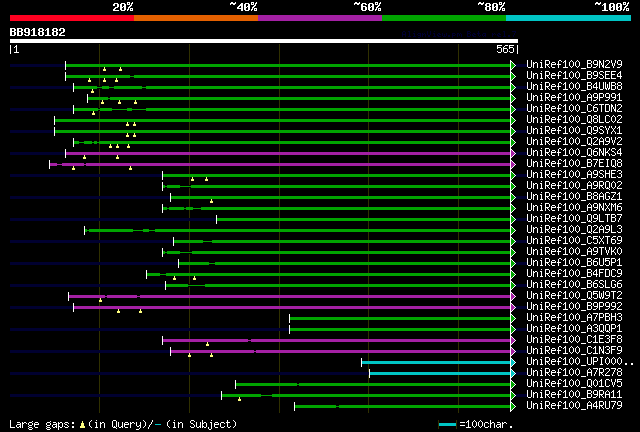Click the green alignment bar for Q2A9L3
The image size is (640, 432).
(x=298, y=231)
